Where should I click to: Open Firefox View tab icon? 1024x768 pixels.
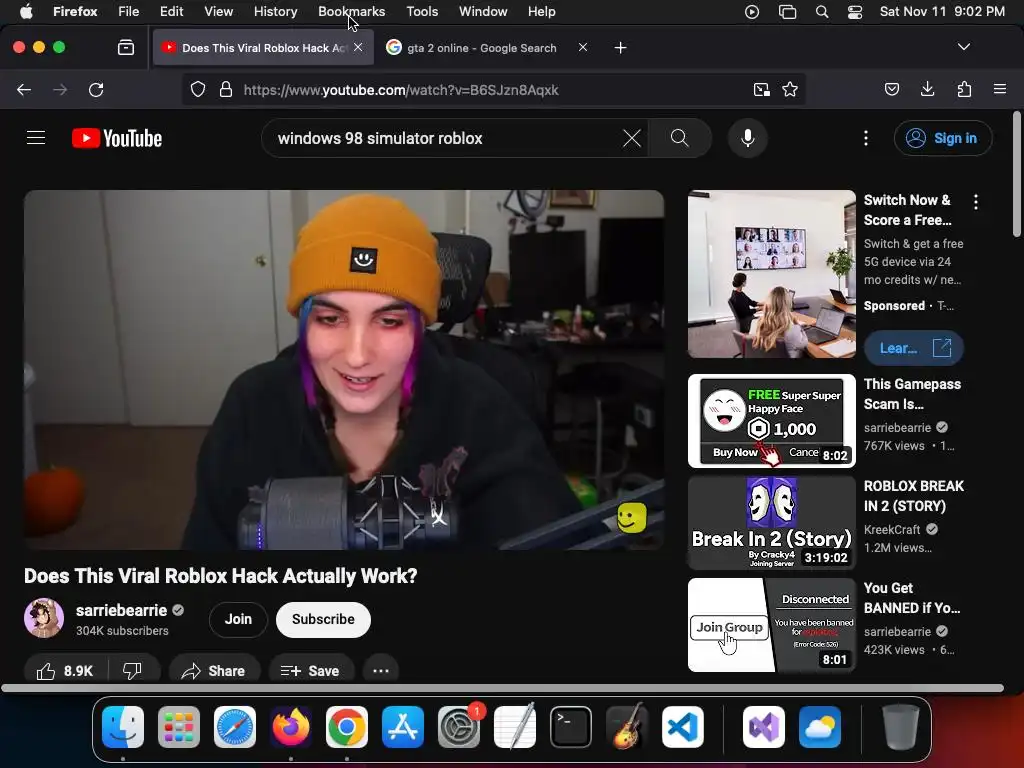126,48
